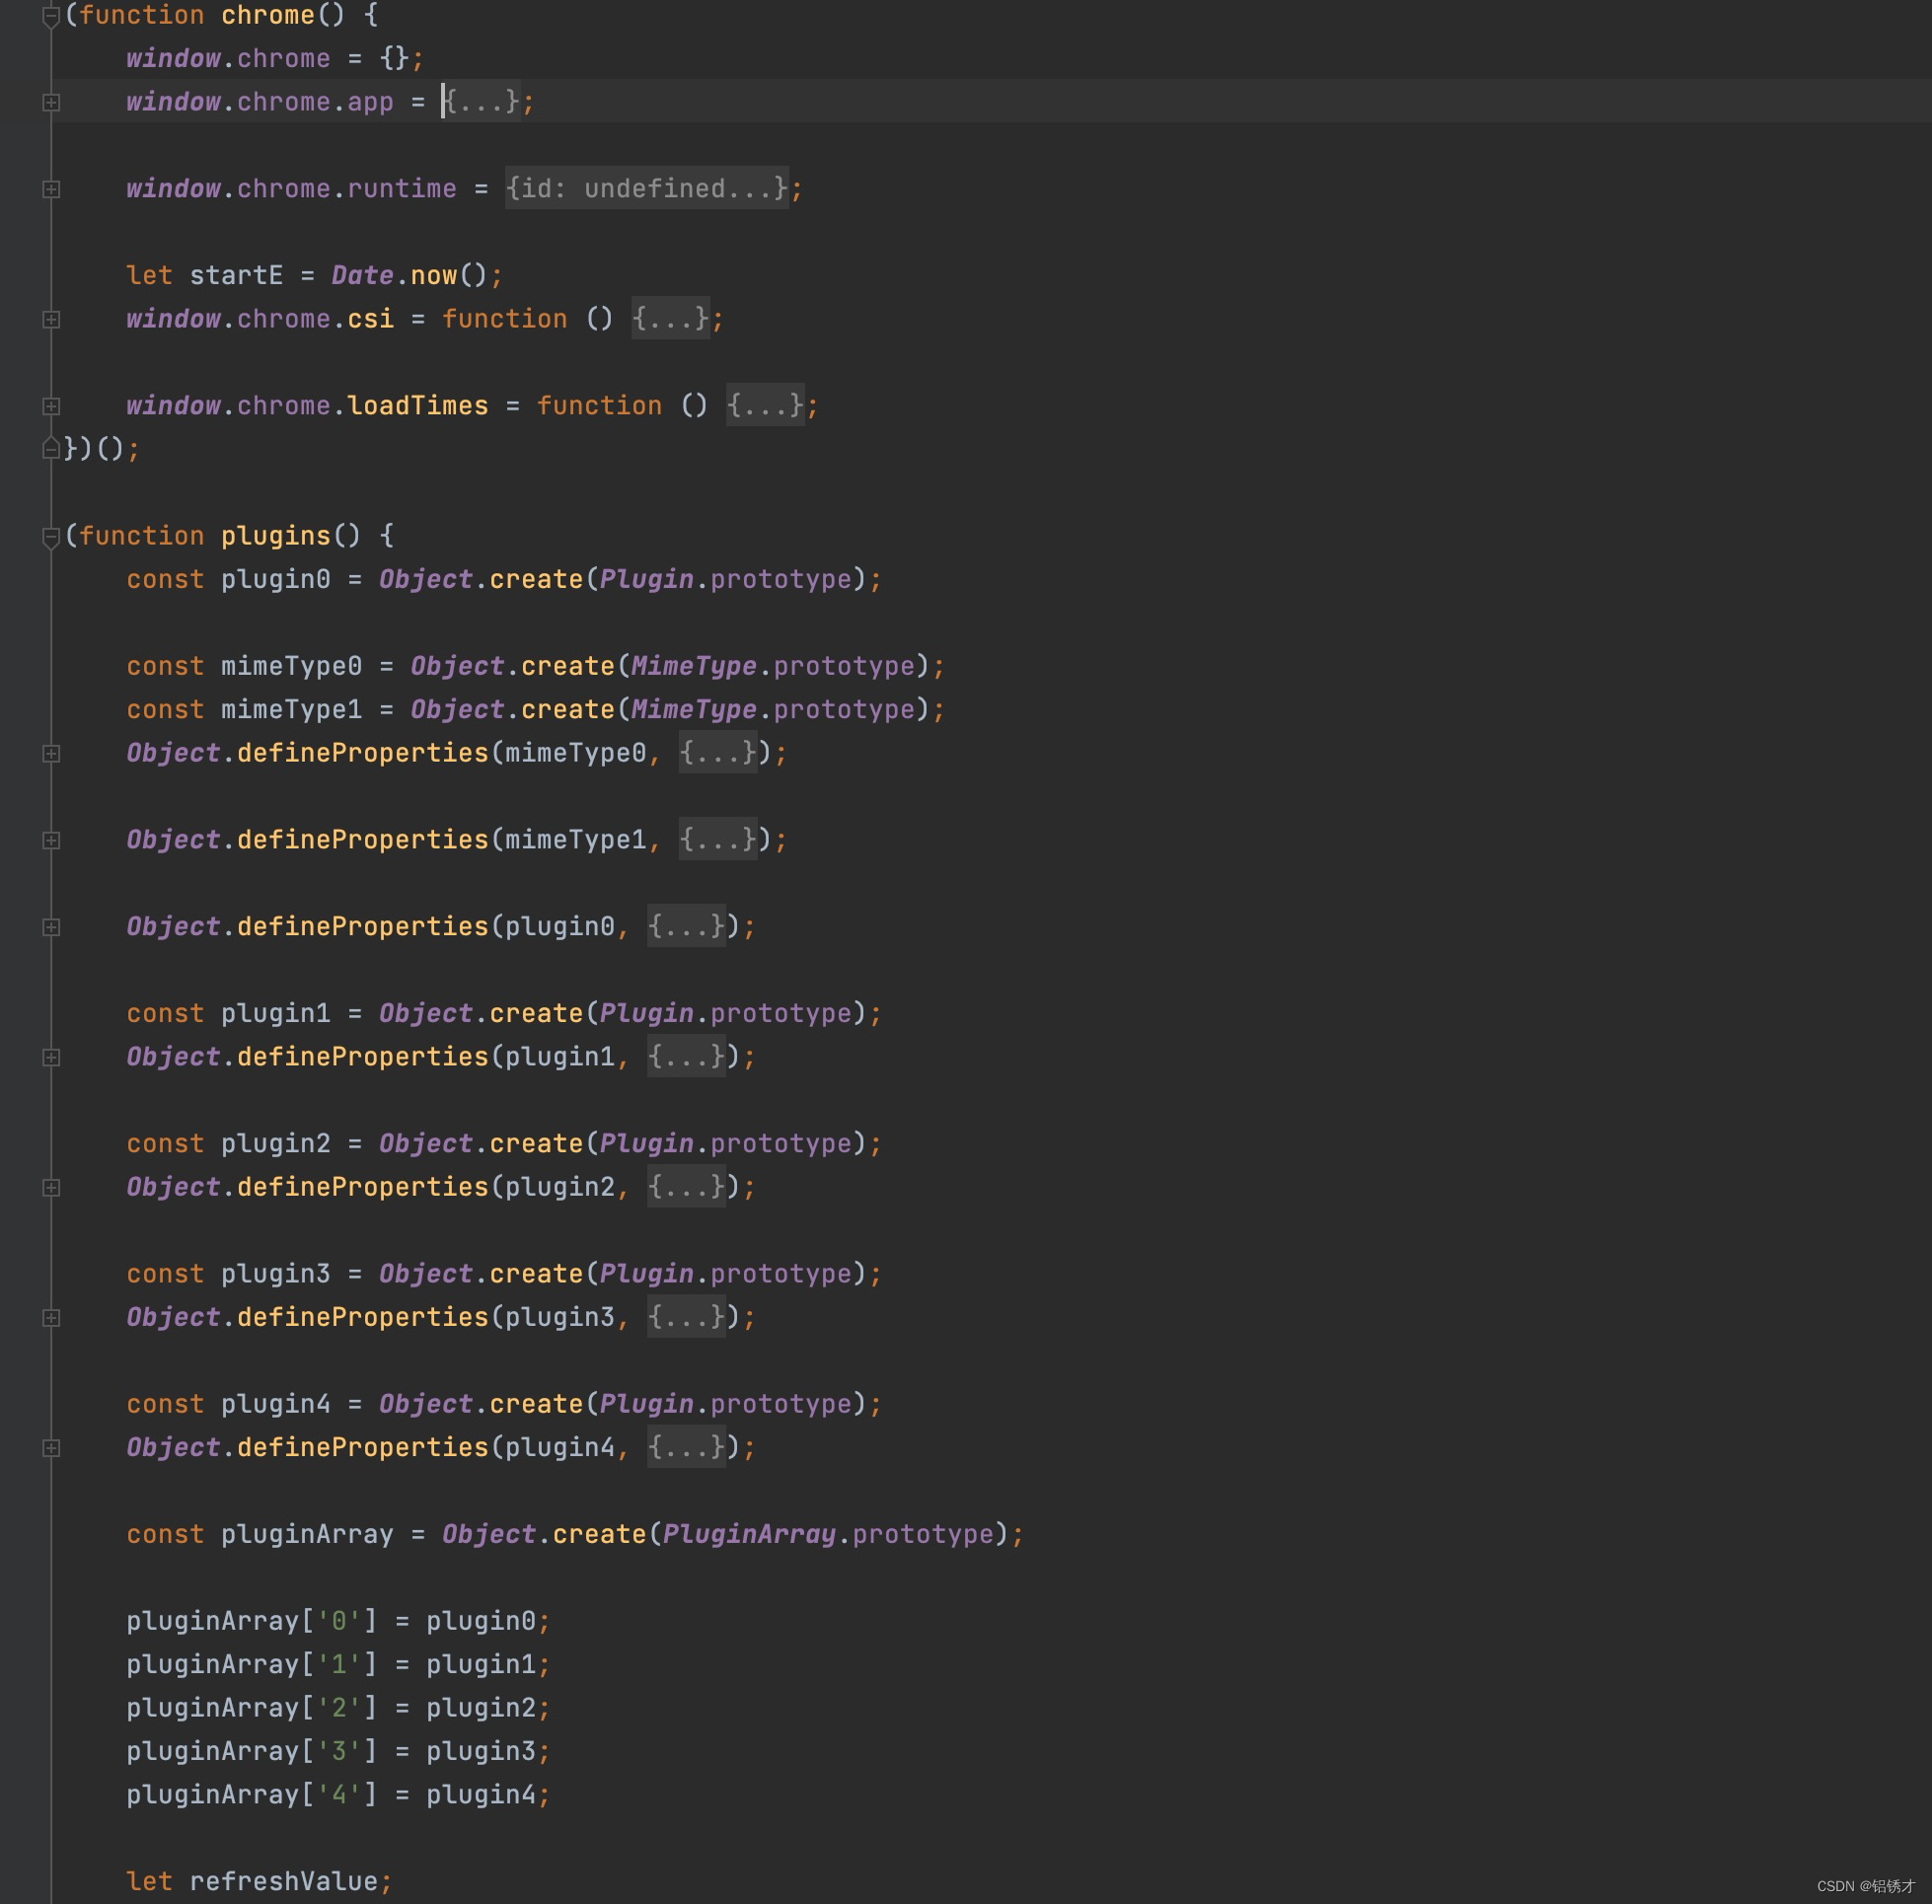Click folded {...} in mimeType1 defineProperties
The height and width of the screenshot is (1904, 1932).
(718, 840)
